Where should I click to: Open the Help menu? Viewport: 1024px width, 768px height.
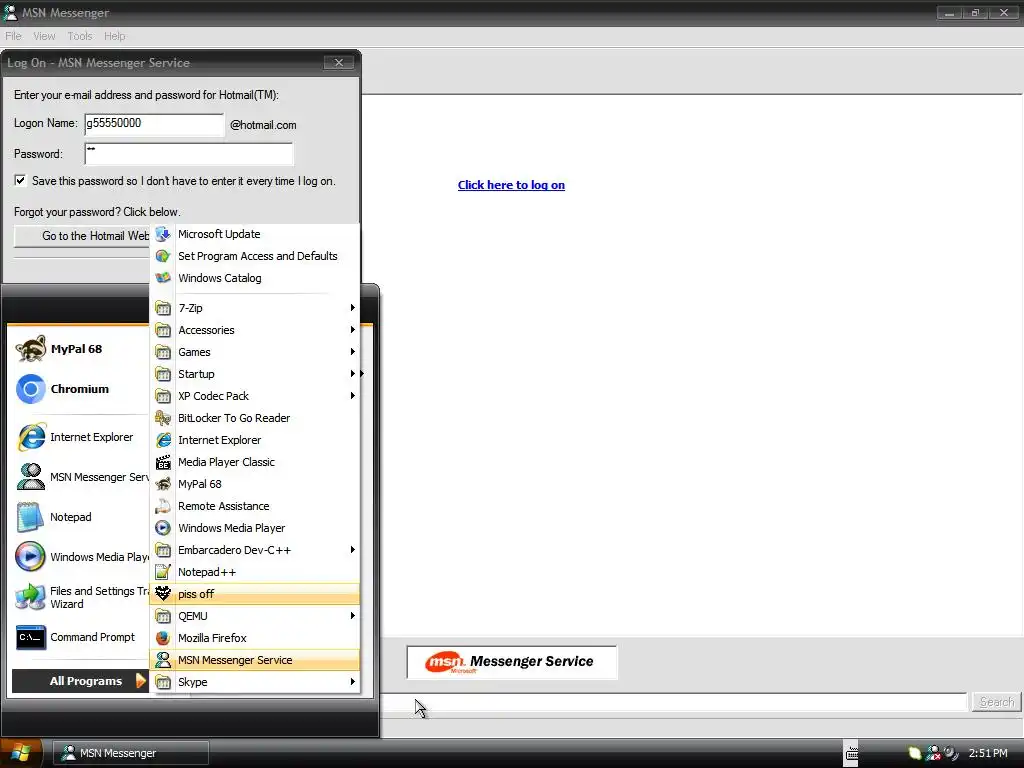(114, 36)
